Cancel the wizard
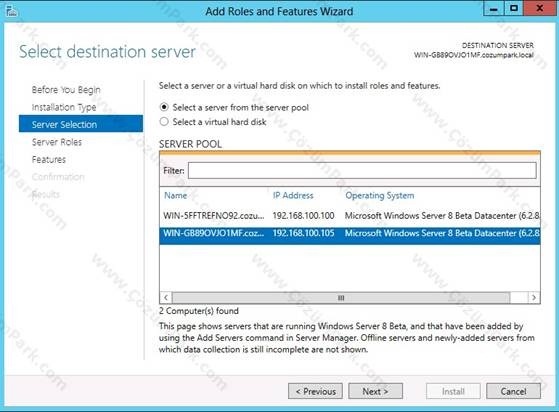Image resolution: width=559 pixels, height=412 pixels. 513,391
